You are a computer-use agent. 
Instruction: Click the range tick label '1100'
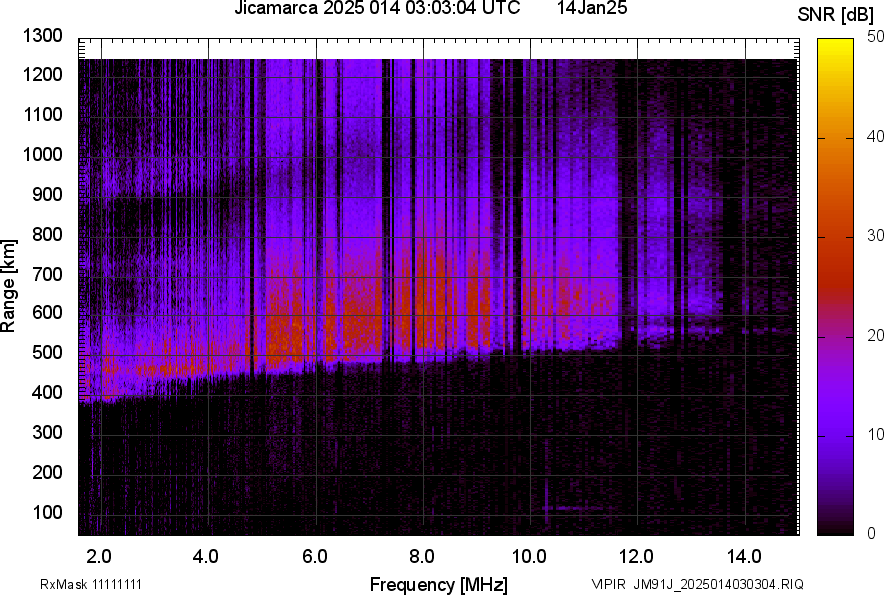click(42, 114)
